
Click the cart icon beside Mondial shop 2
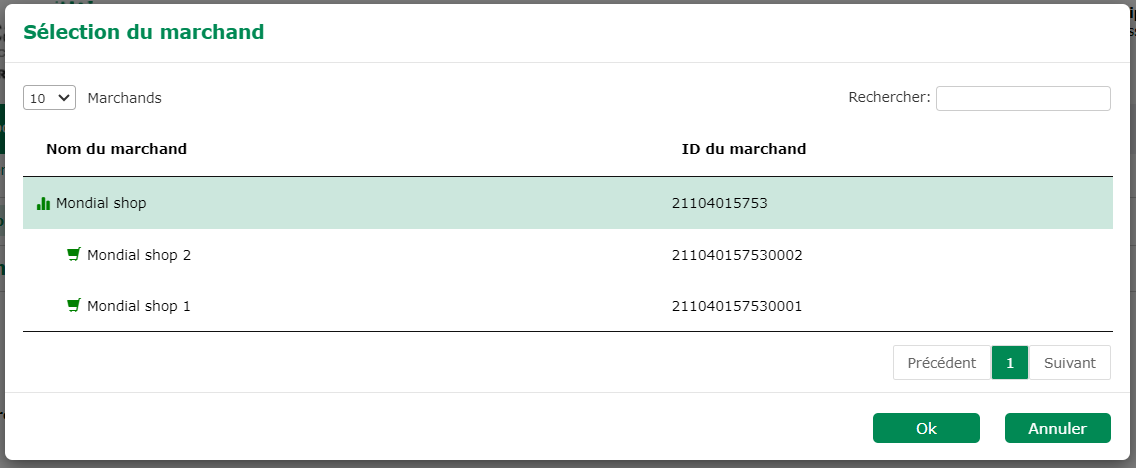coord(73,254)
